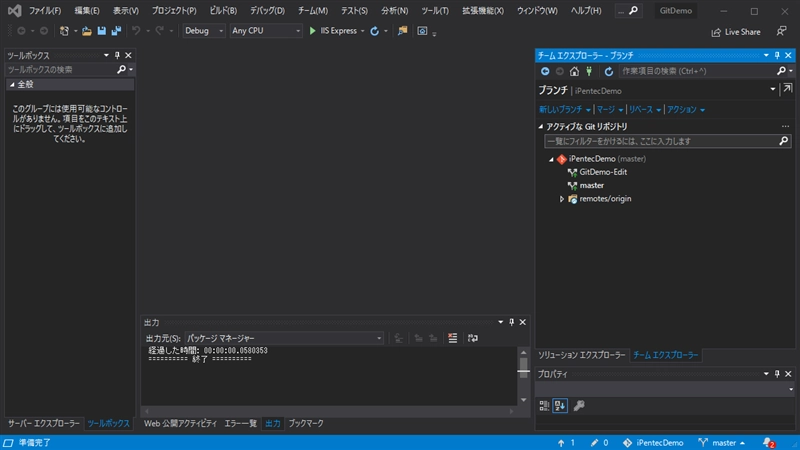Click the Toolbox search field
The image size is (800, 450).
point(61,69)
